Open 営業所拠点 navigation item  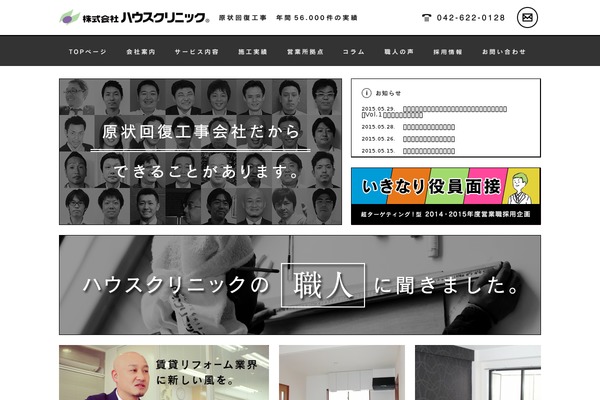305,52
